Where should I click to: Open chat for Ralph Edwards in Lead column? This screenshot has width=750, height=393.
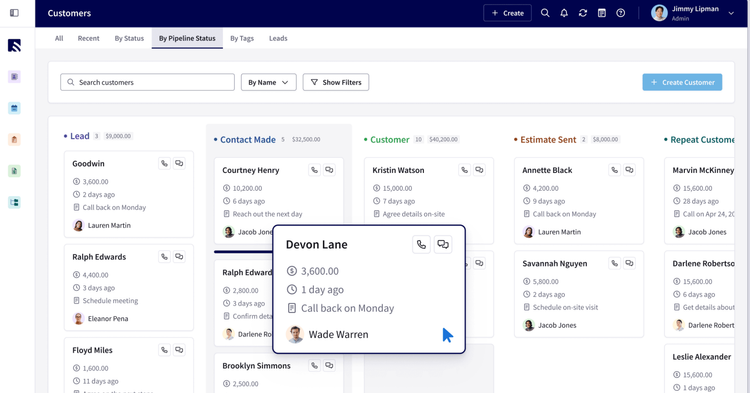pos(179,257)
